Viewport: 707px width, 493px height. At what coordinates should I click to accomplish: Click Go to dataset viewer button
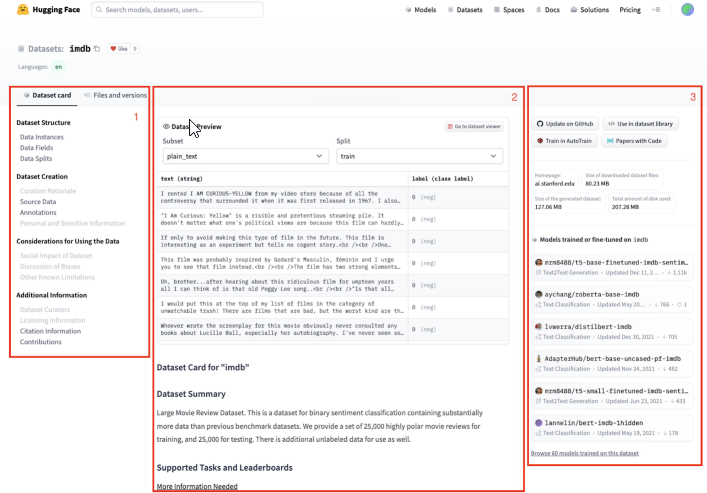(474, 126)
